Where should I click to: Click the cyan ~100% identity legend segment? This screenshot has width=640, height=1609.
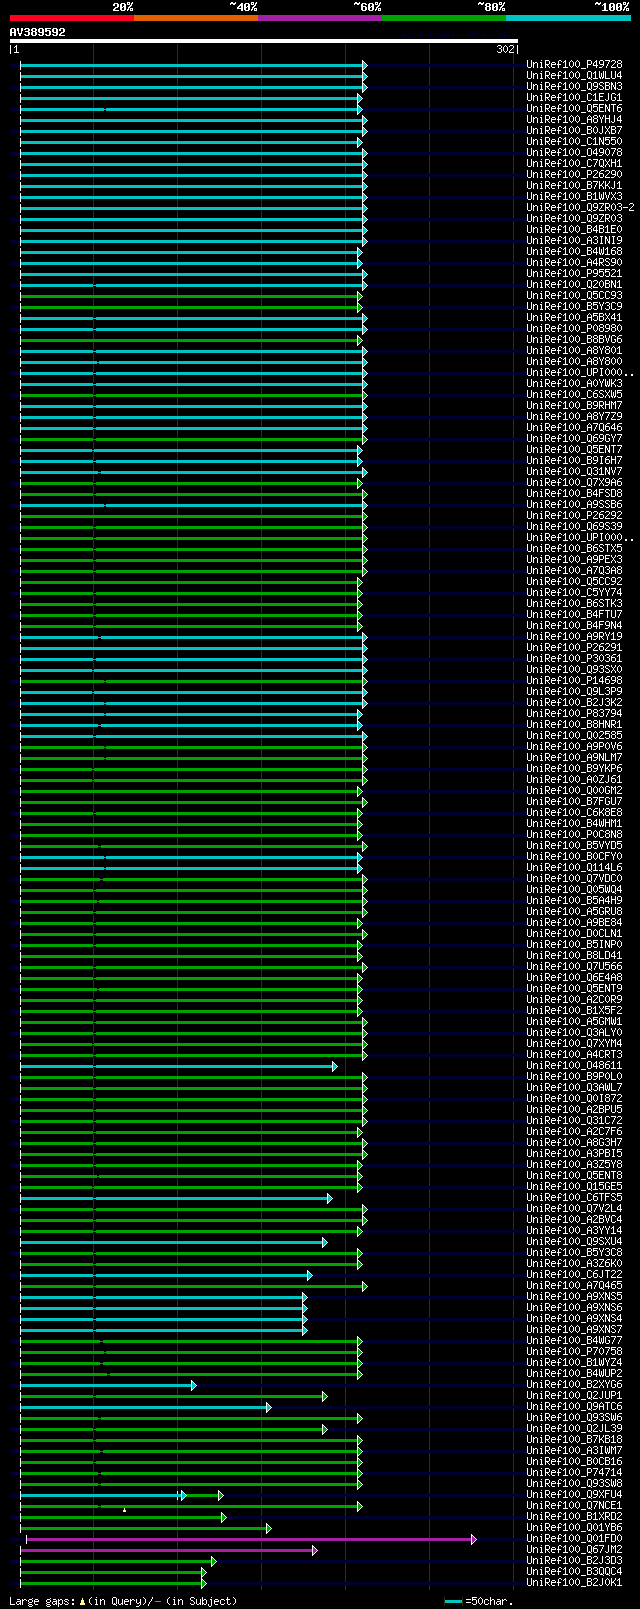coord(568,17)
